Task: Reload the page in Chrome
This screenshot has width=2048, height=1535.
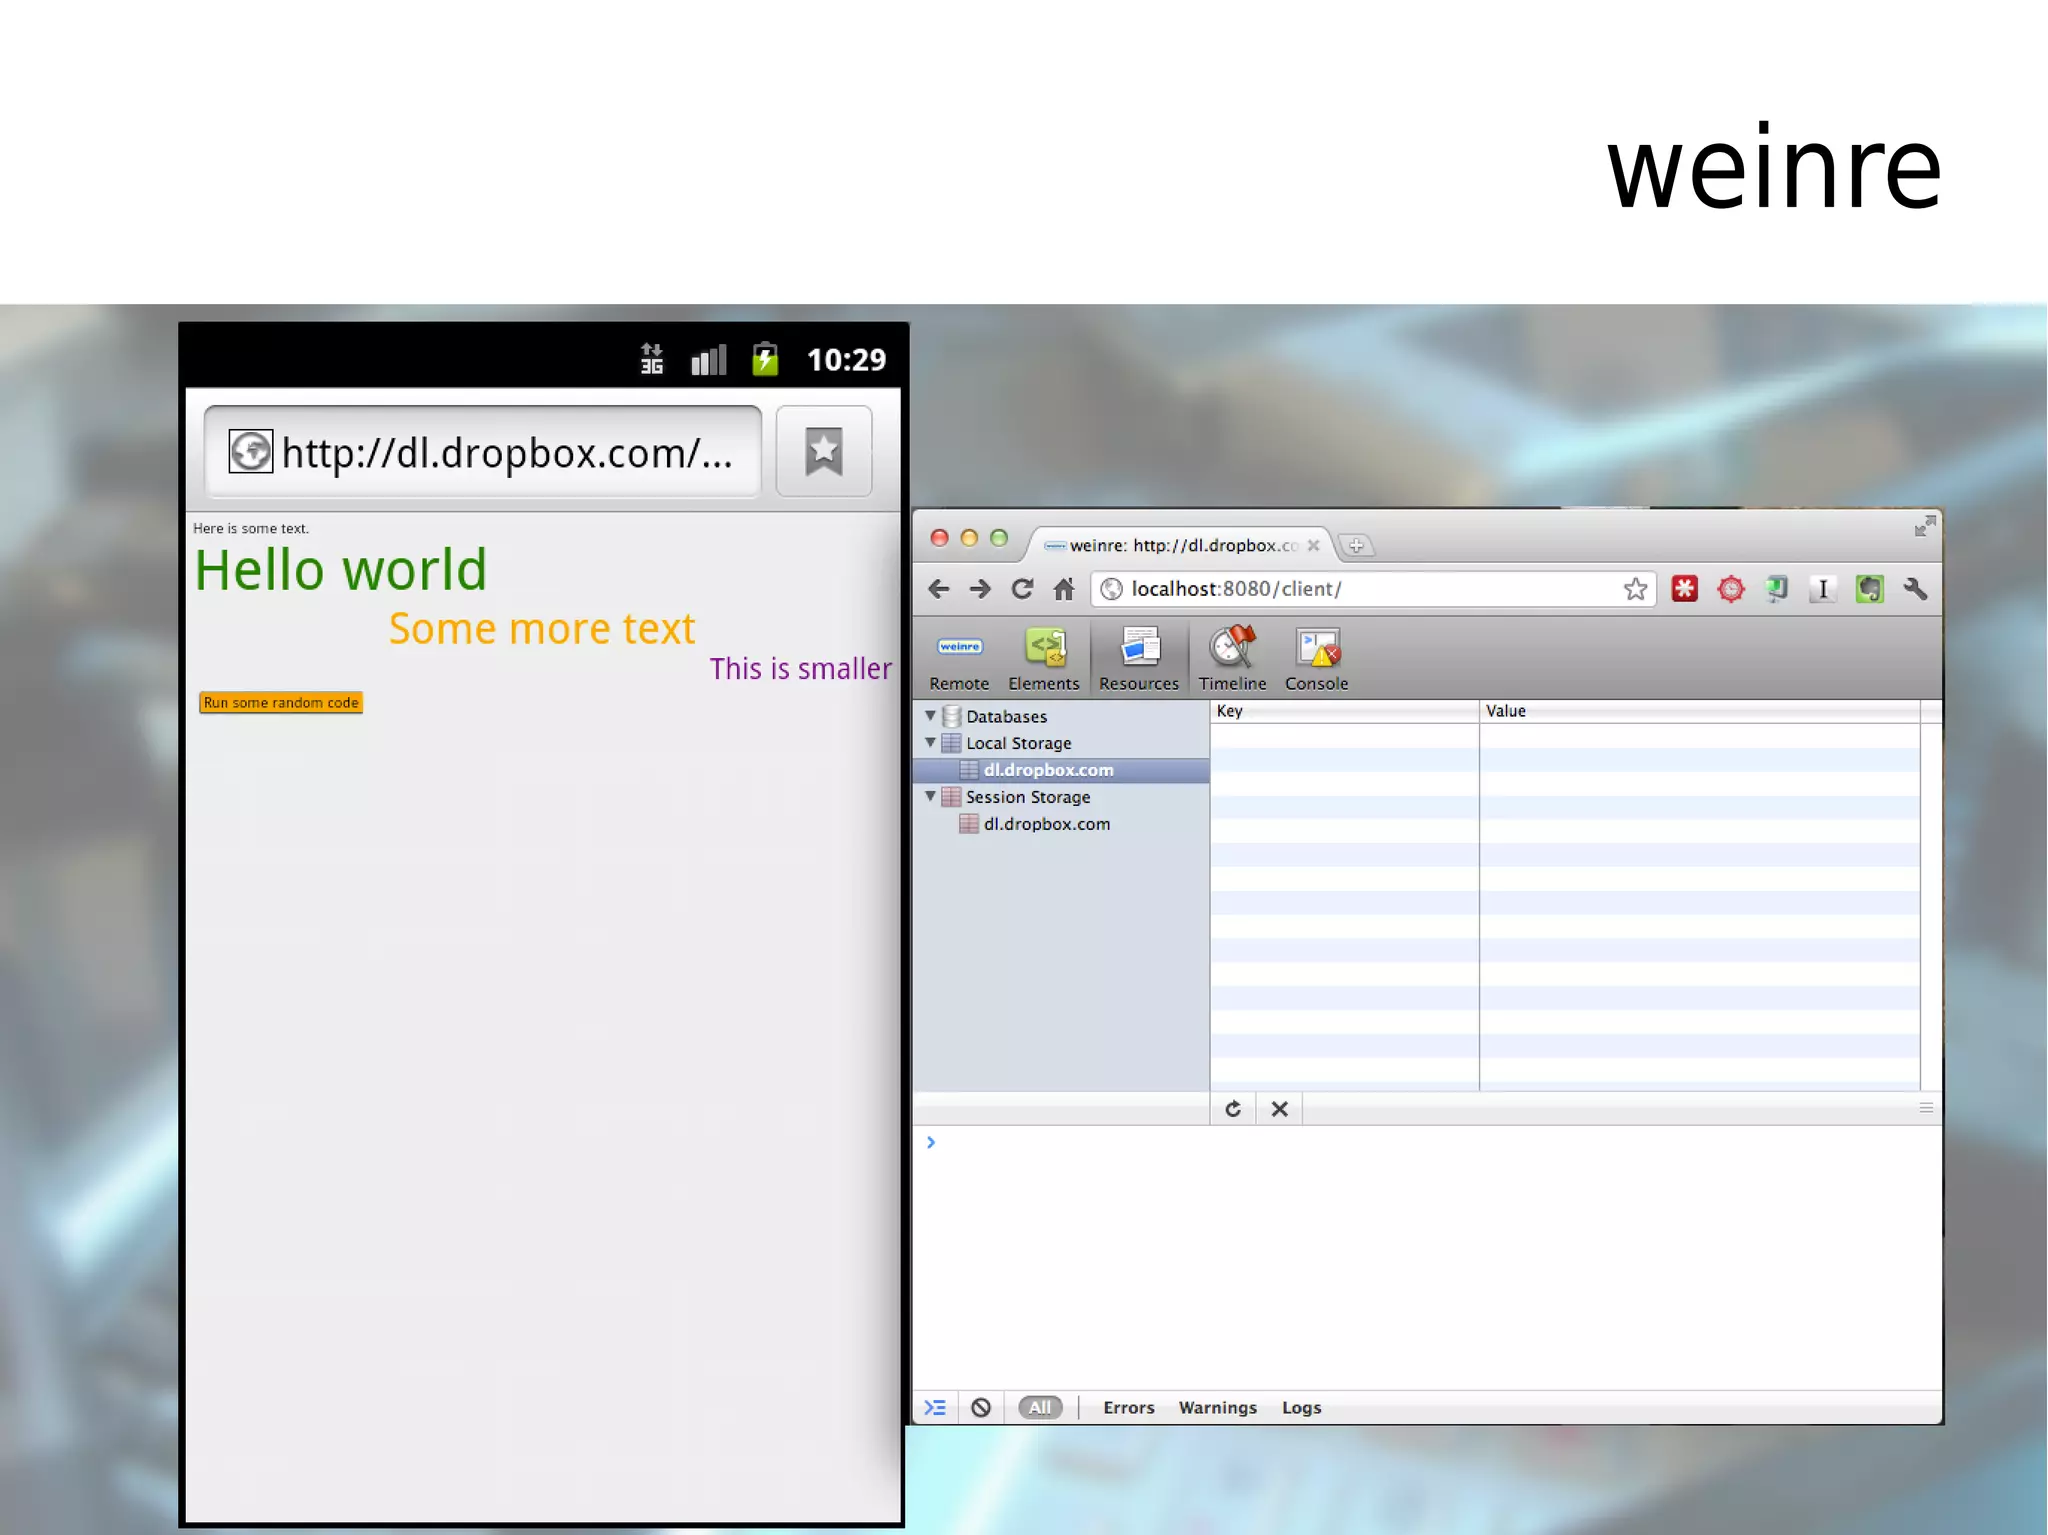Action: pos(1022,589)
